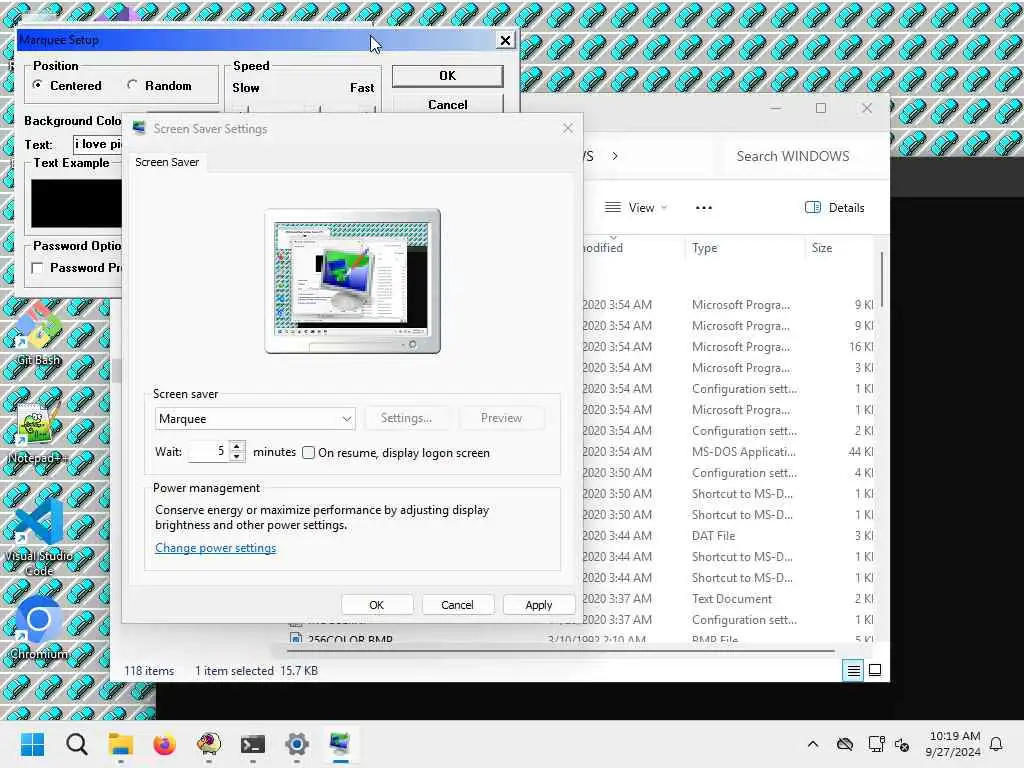Image resolution: width=1024 pixels, height=768 pixels.
Task: Open taskbar Search
Action: 76,744
